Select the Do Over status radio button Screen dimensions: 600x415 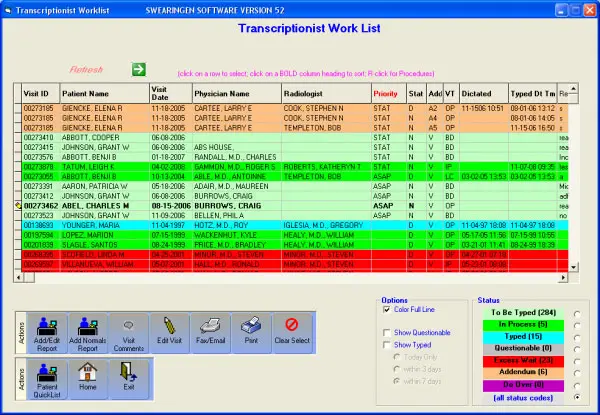coord(577,385)
